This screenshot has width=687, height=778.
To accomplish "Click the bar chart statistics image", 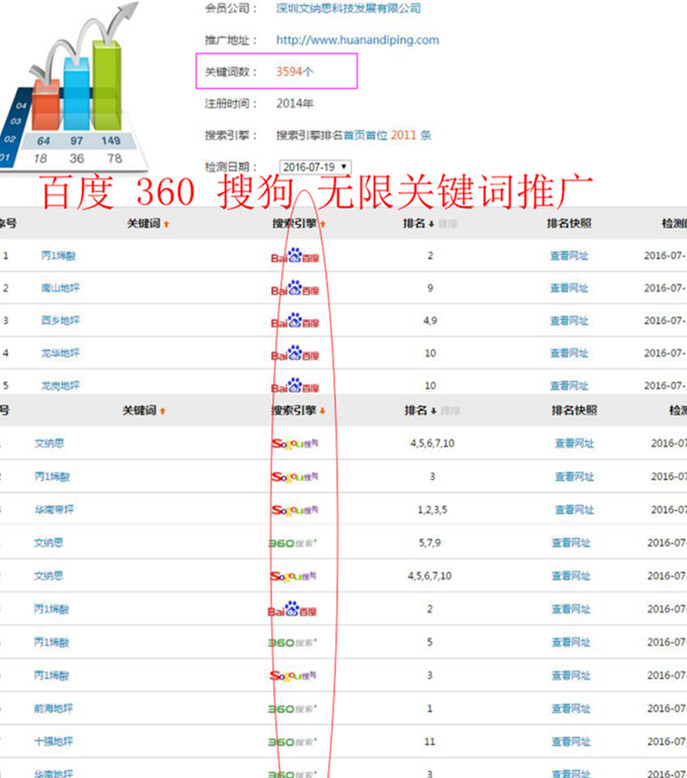I will [73, 86].
